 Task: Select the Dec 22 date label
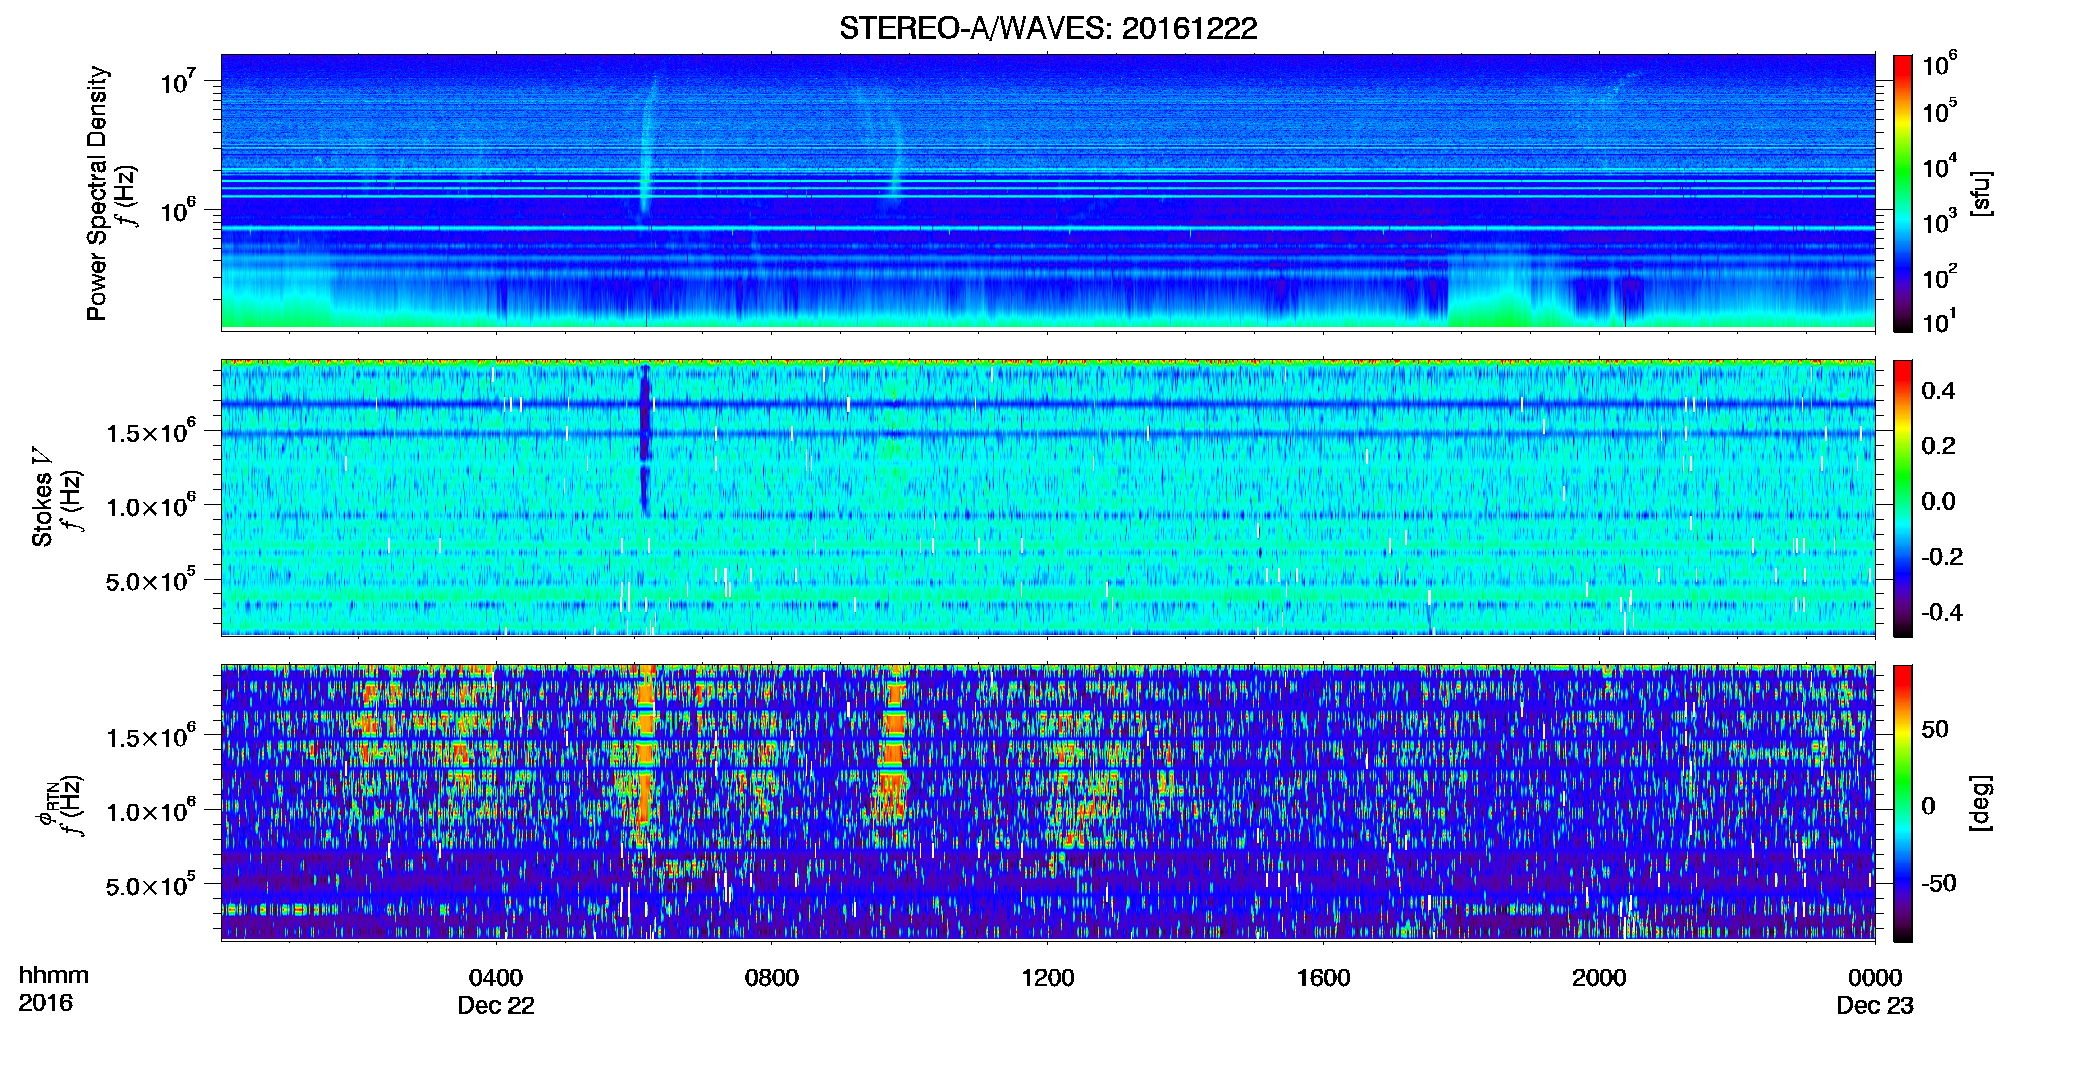(x=496, y=1005)
